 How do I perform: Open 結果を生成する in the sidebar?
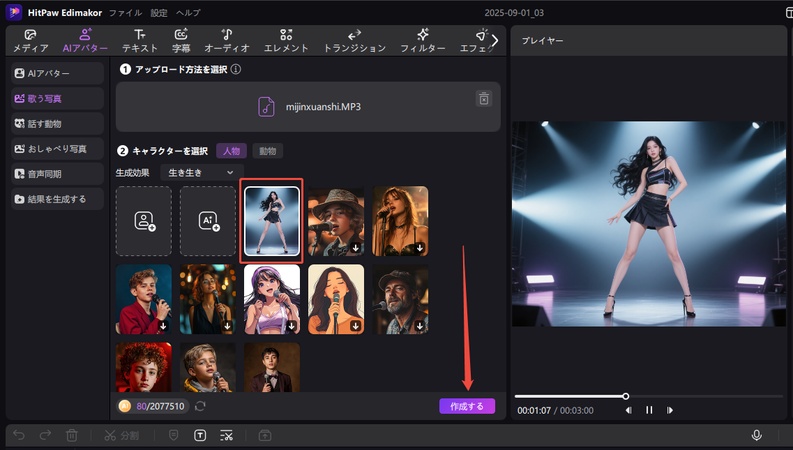[58, 199]
